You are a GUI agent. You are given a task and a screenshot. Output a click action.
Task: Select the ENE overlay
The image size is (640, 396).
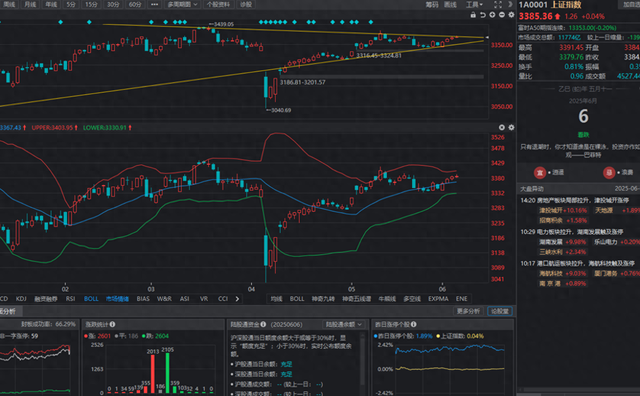click(x=462, y=299)
